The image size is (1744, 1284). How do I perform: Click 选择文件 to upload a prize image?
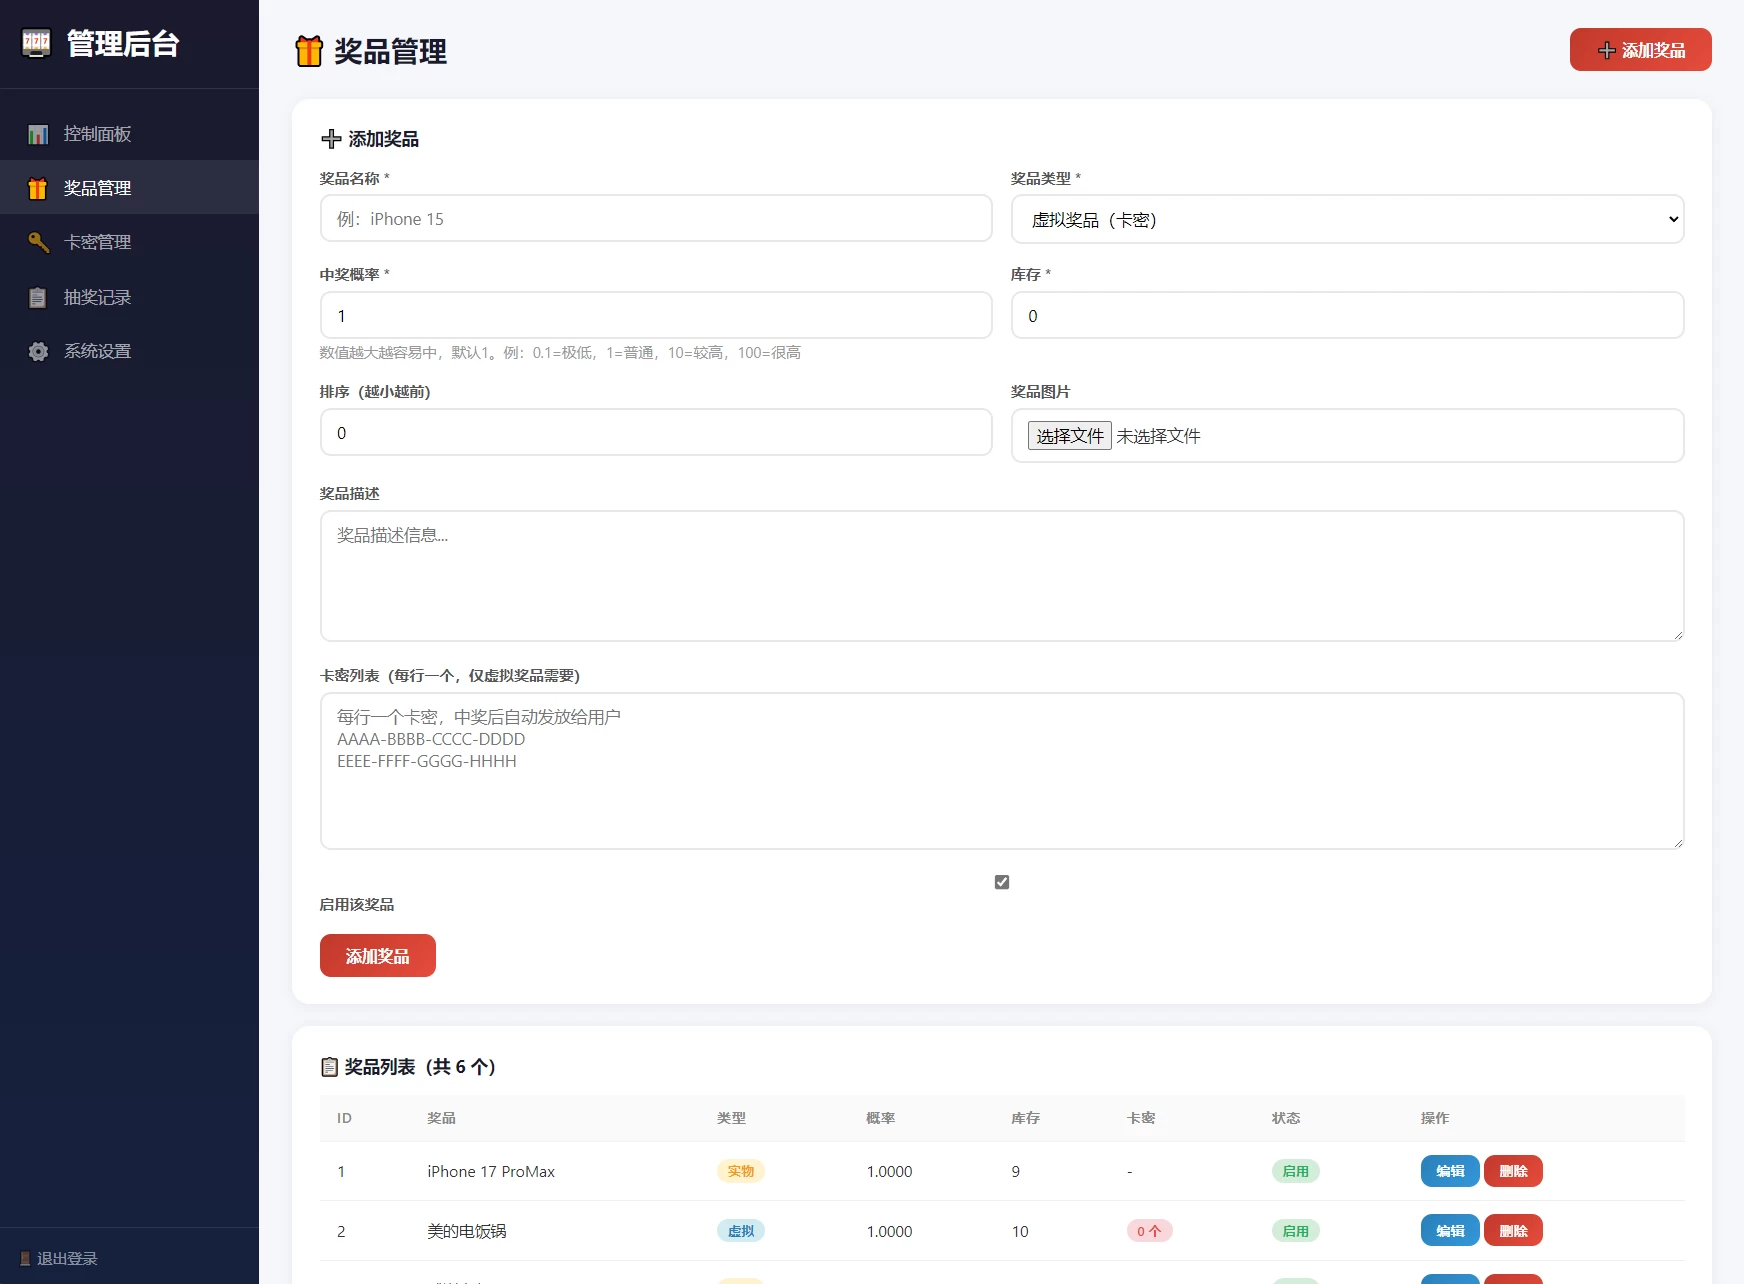pyautogui.click(x=1069, y=435)
